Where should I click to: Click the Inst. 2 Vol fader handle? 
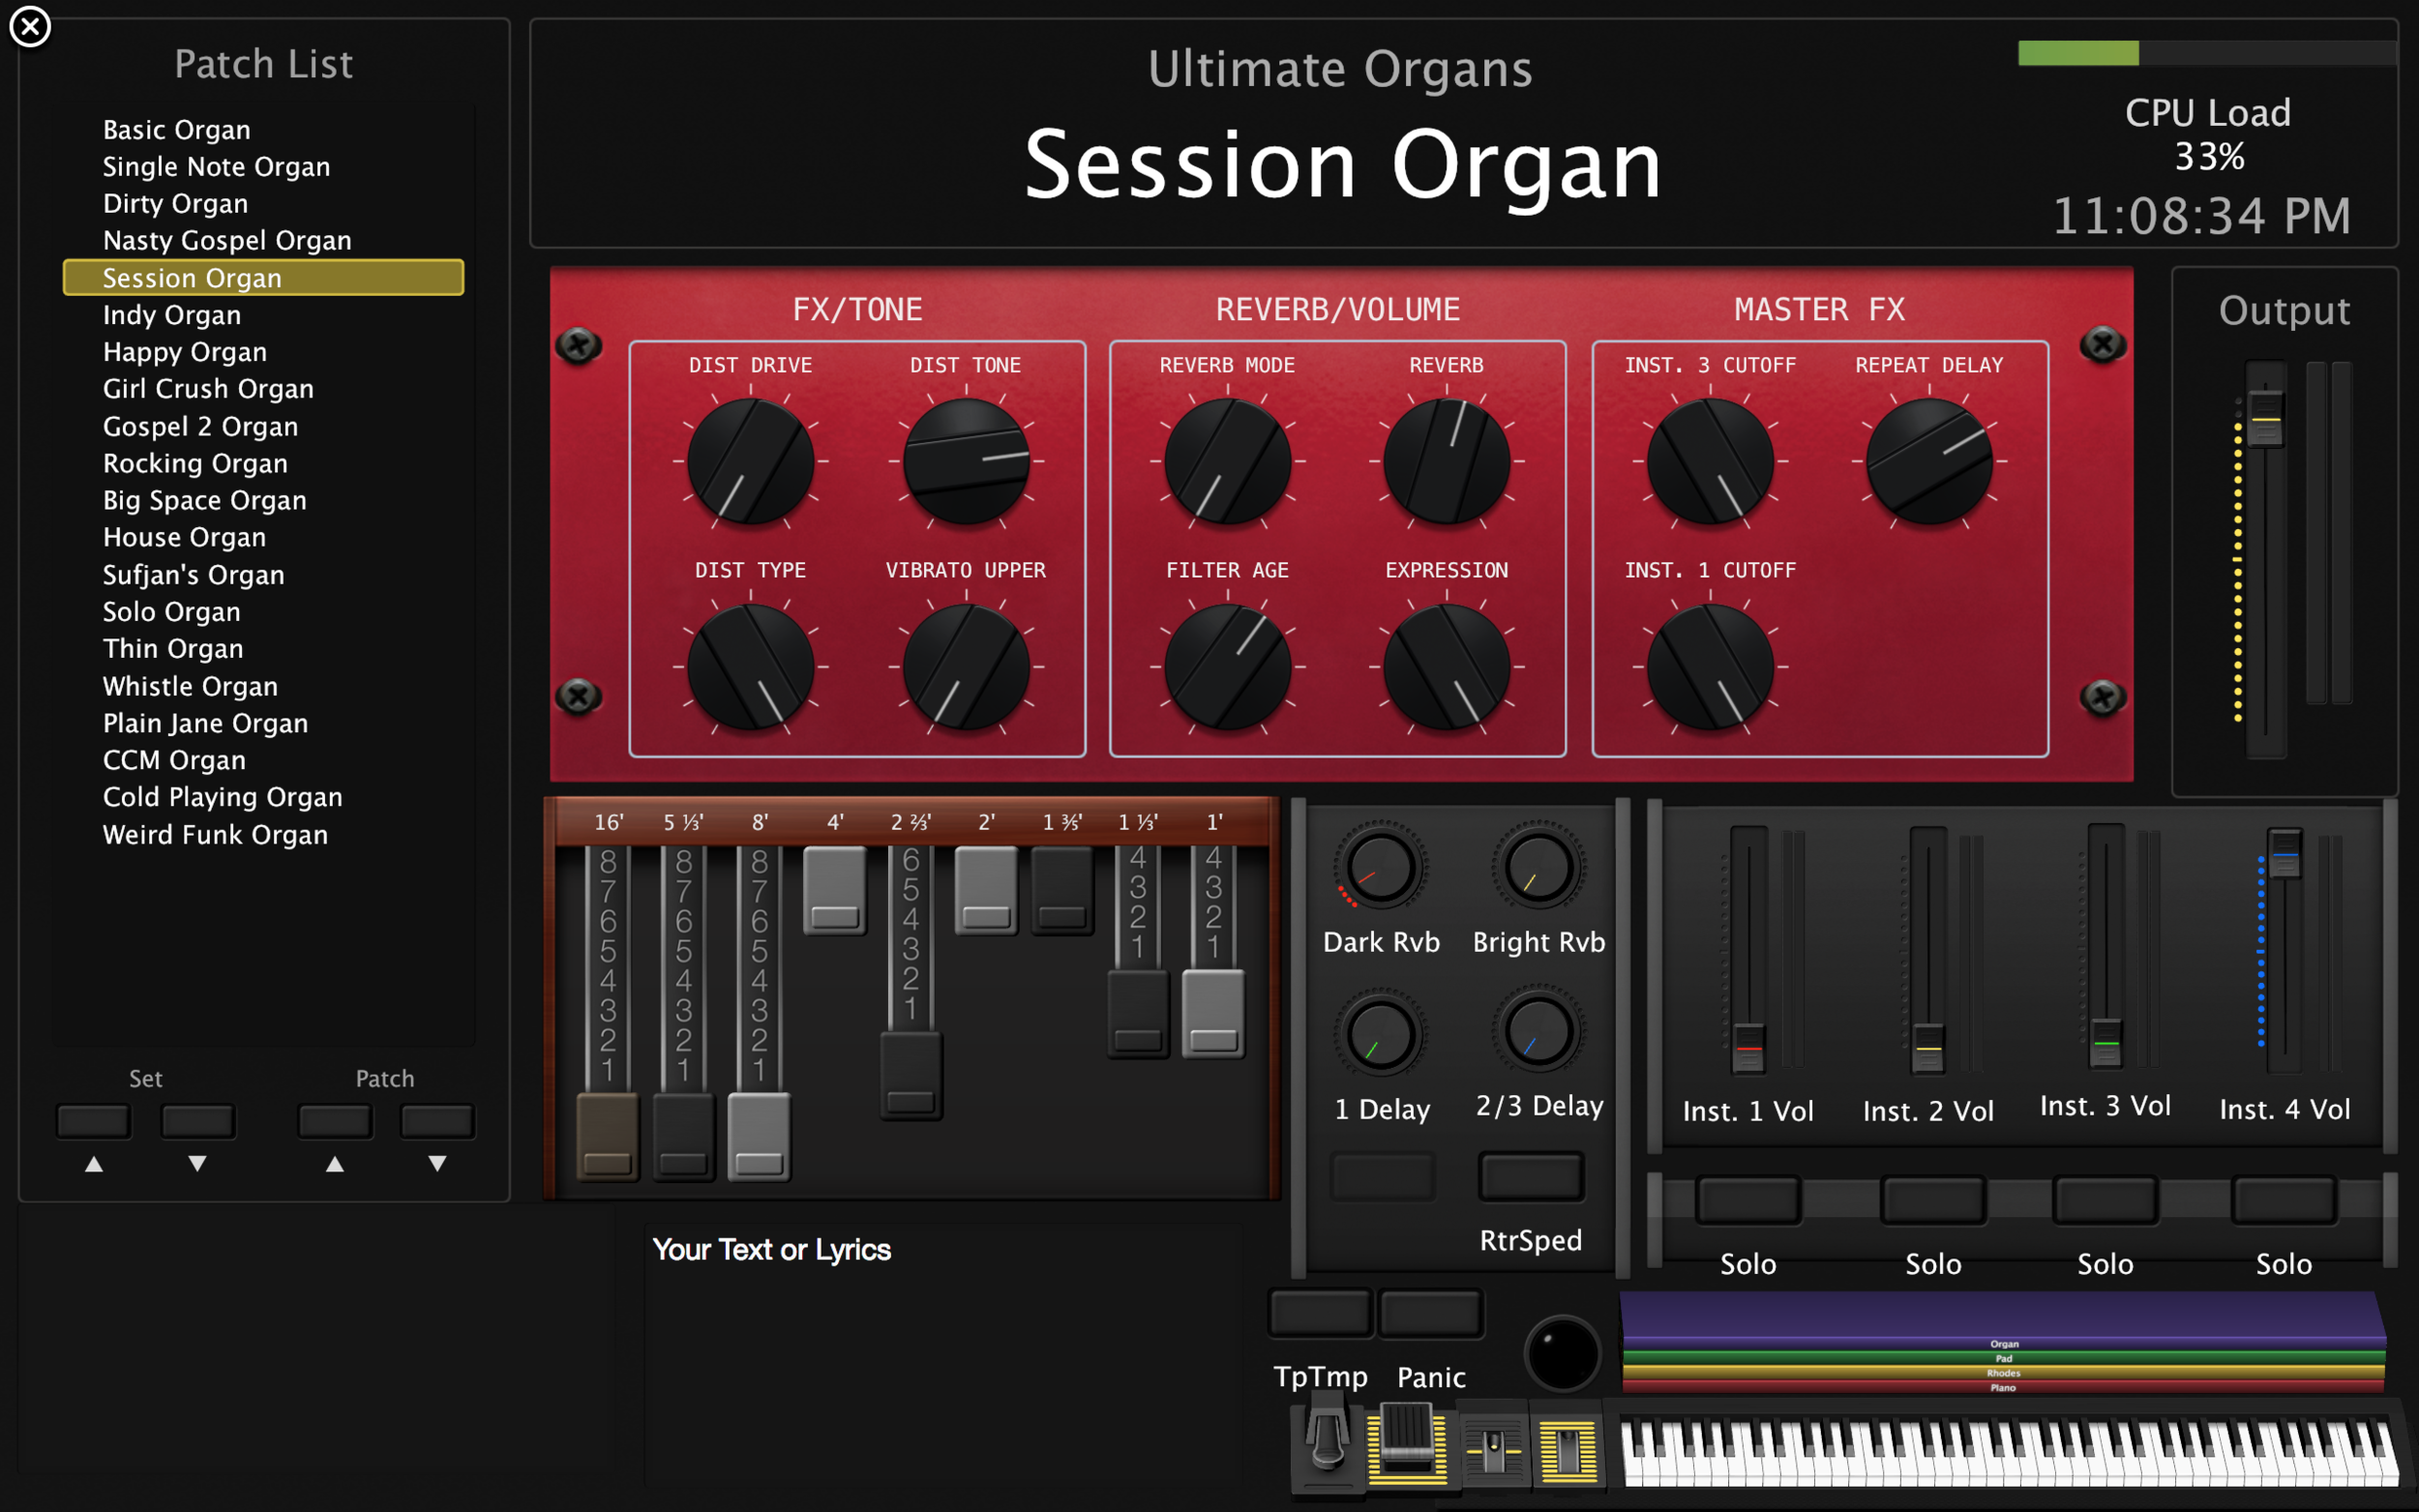[1928, 1048]
